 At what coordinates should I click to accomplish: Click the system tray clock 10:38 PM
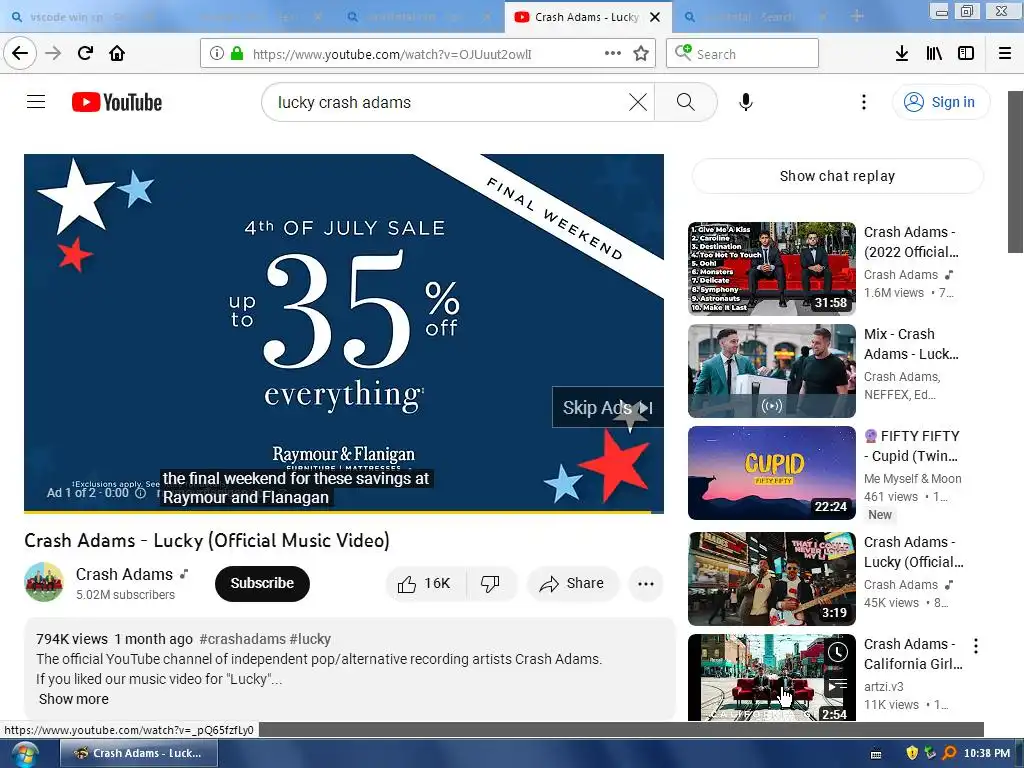coord(987,753)
